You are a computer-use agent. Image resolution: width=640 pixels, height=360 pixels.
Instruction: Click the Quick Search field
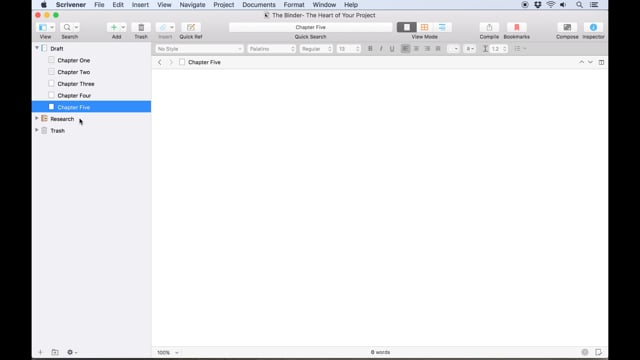tap(311, 27)
